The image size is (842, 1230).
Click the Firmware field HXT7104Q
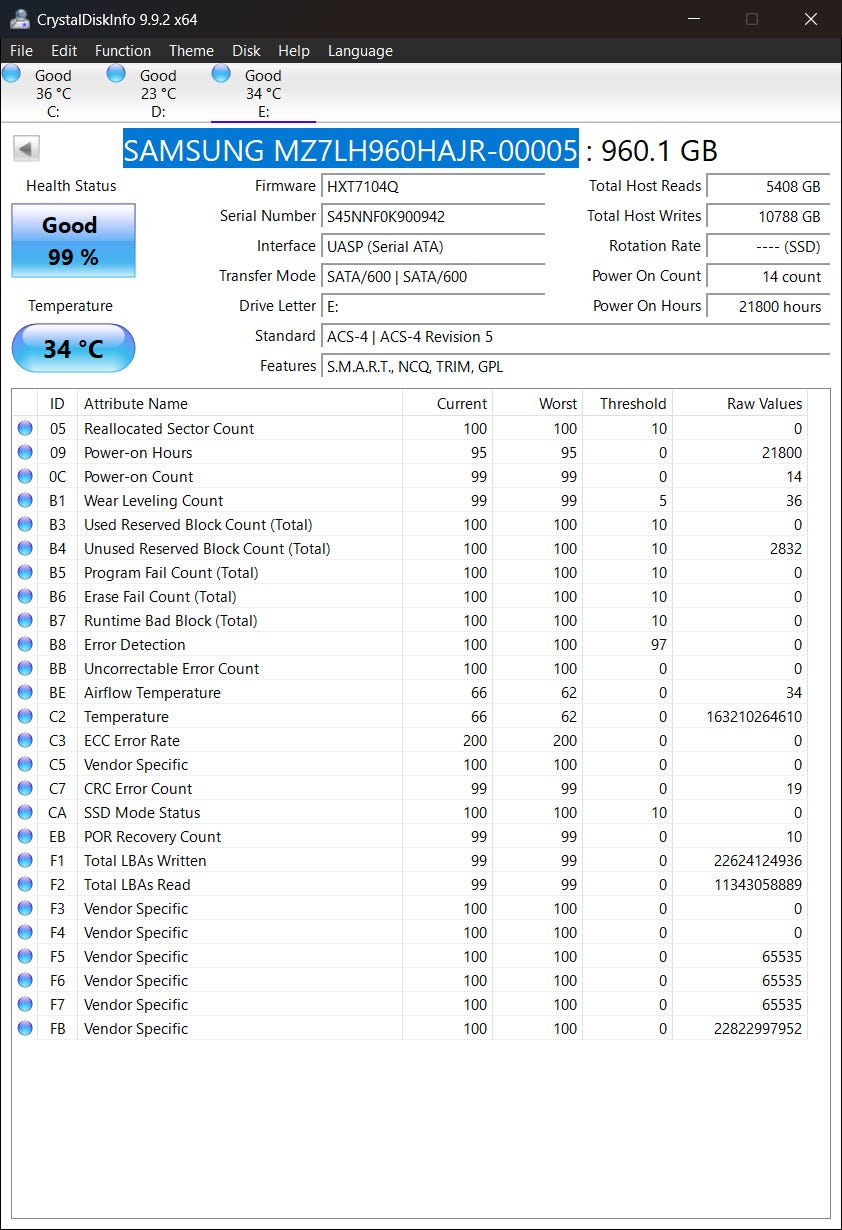433,187
